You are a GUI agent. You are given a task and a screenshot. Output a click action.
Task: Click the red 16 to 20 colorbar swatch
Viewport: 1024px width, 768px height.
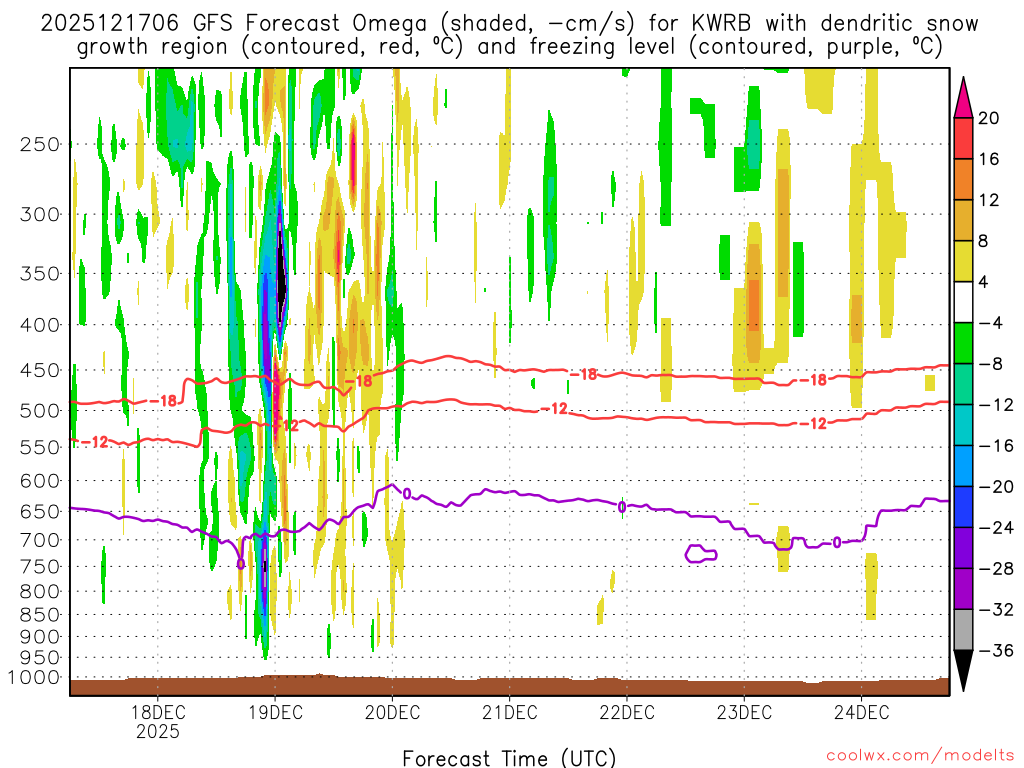tap(963, 138)
